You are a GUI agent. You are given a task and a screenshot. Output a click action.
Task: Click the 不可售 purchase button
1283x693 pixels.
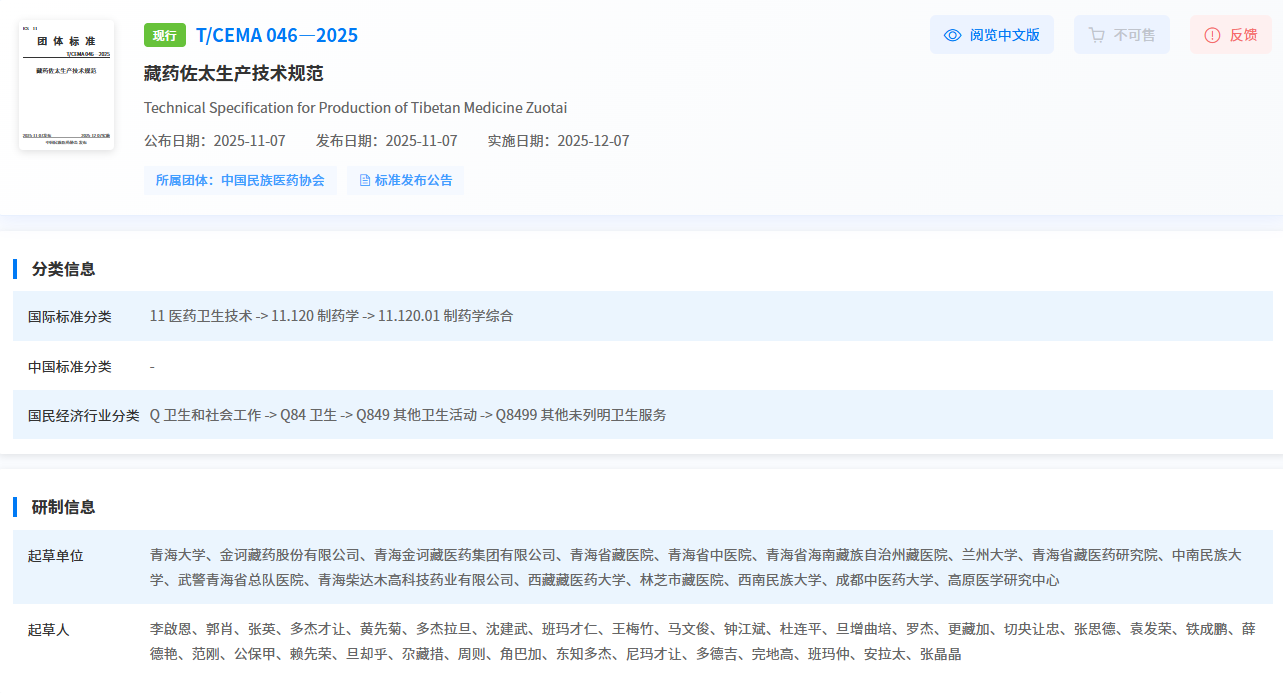point(1122,35)
